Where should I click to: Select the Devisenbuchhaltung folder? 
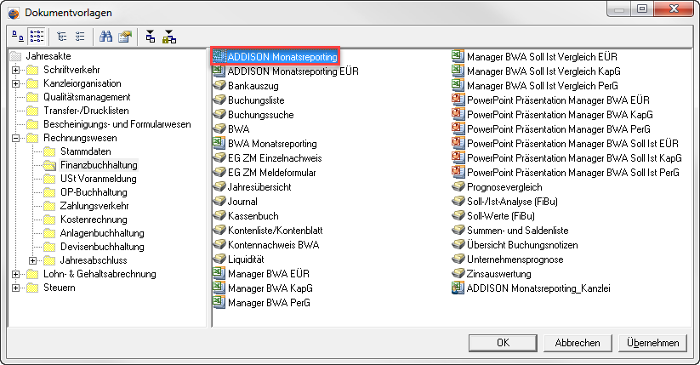[x=102, y=247]
